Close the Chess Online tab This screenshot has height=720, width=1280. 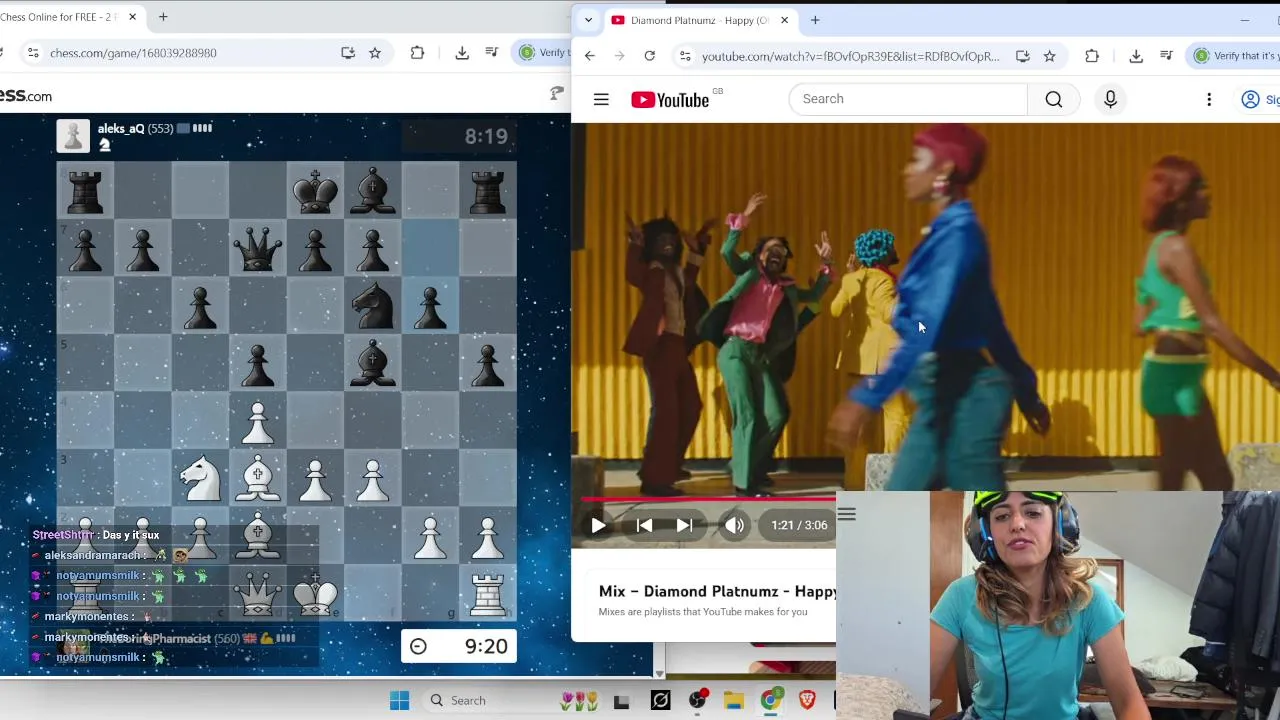(132, 17)
